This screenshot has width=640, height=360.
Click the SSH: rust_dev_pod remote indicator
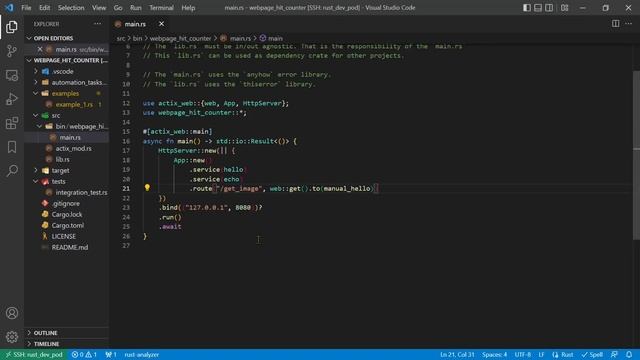(x=34, y=355)
